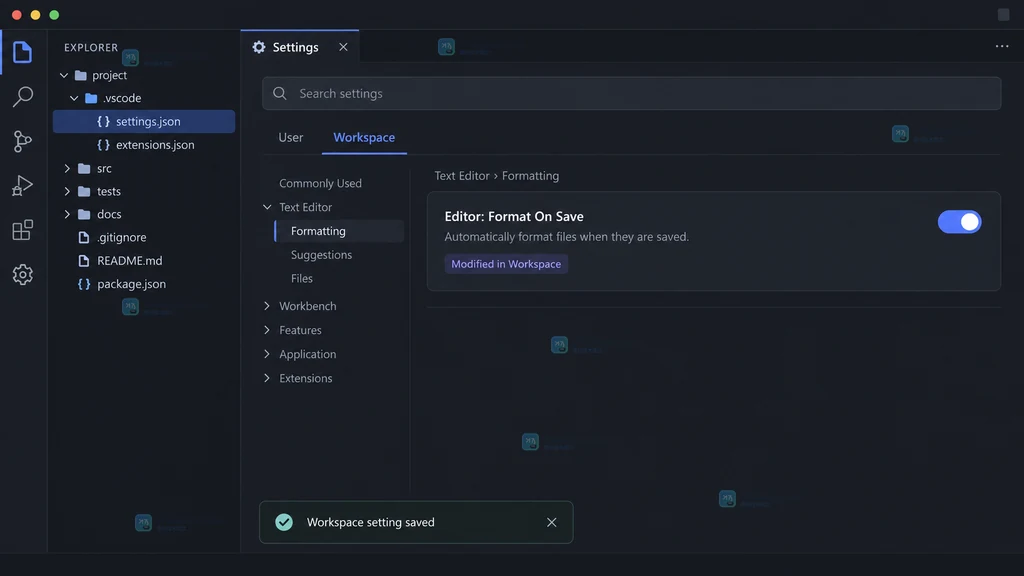Select the Files settings category
Viewport: 1024px width, 576px height.
[302, 278]
